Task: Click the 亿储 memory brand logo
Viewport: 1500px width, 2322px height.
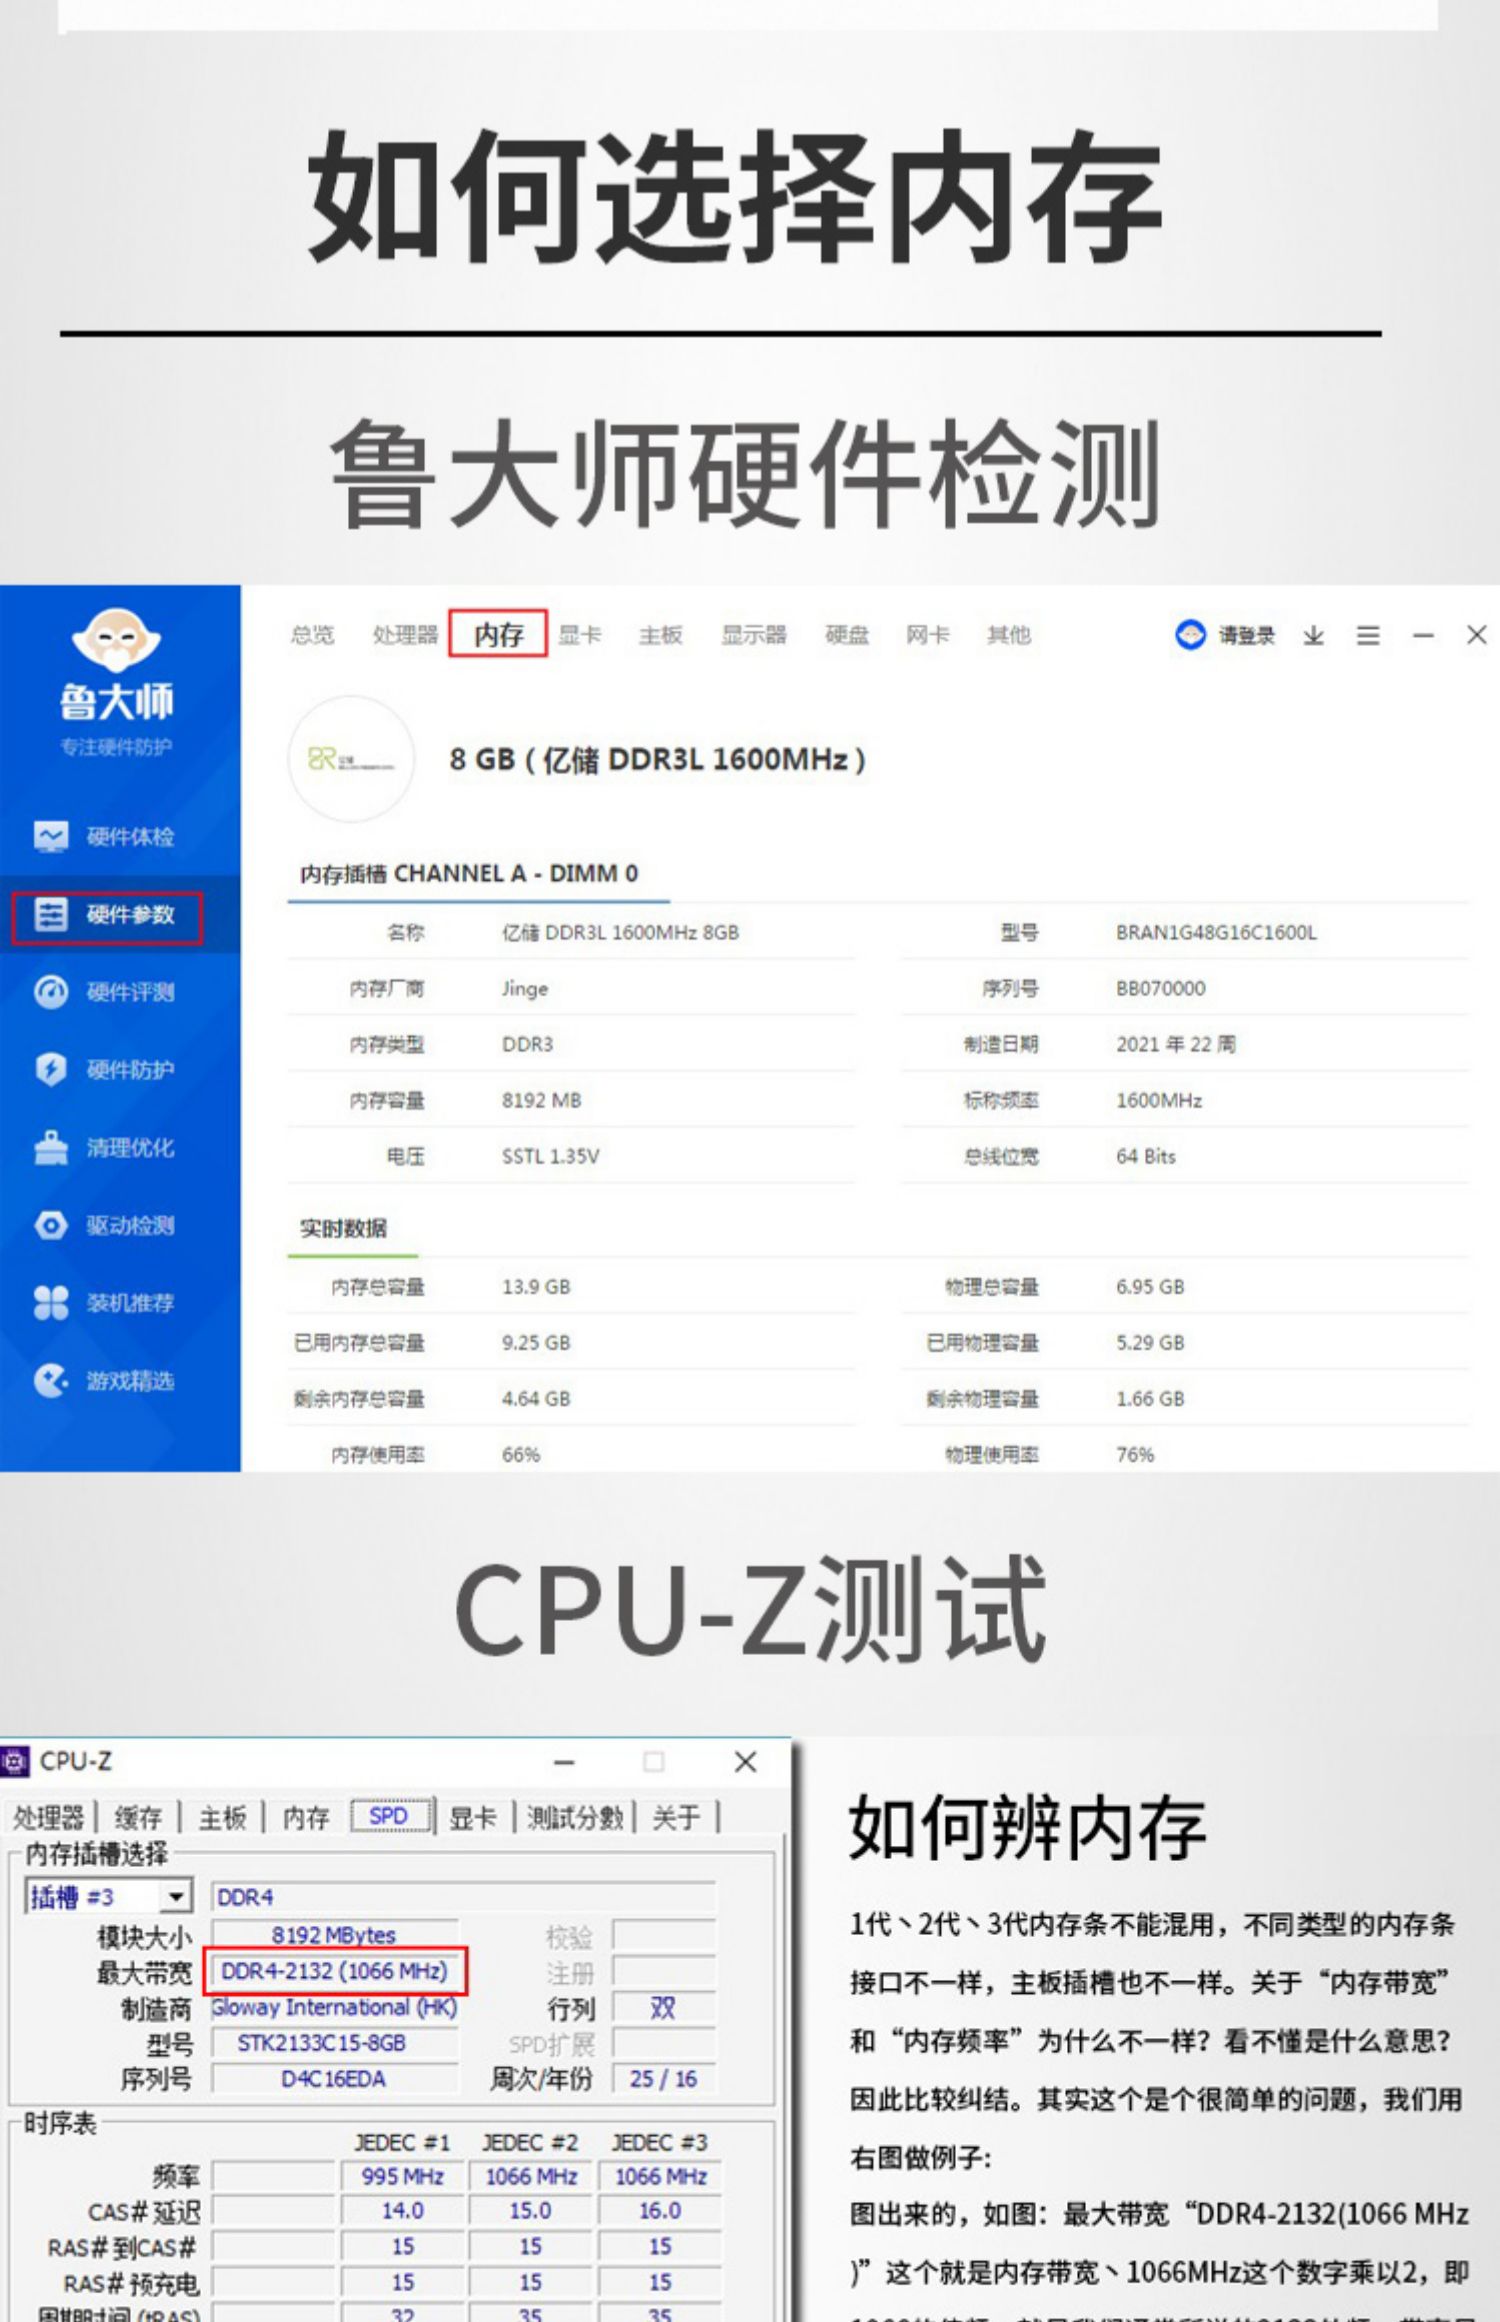Action: pos(351,759)
